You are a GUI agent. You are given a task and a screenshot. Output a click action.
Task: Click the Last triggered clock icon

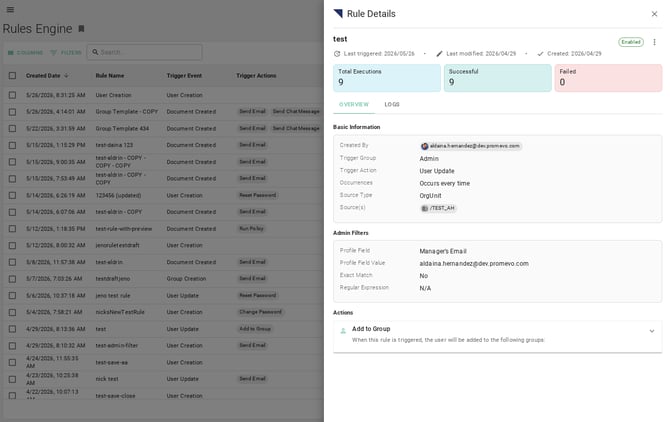pos(337,54)
